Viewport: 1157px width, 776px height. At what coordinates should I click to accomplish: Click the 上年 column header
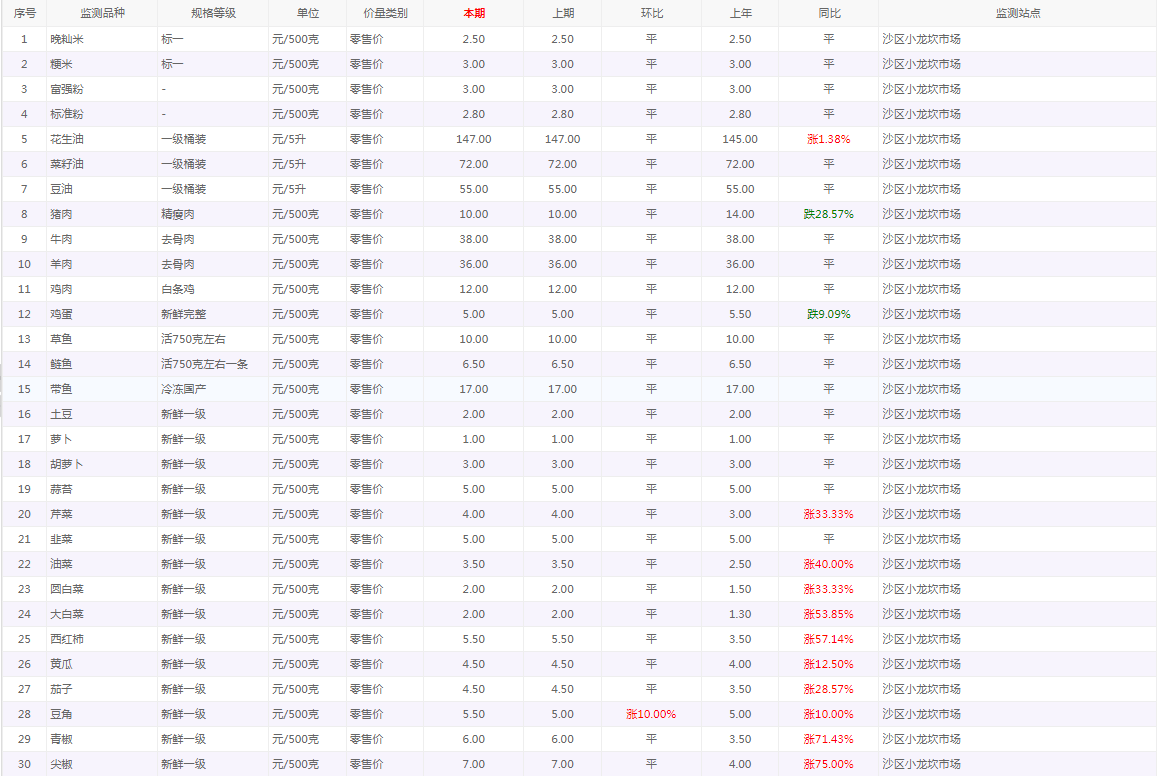740,14
